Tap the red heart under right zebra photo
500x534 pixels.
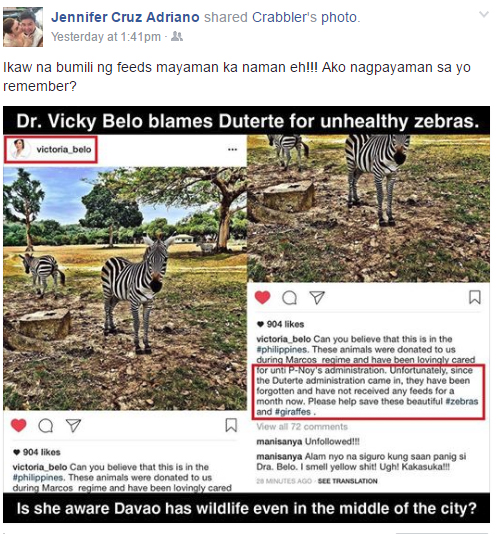pyautogui.click(x=262, y=297)
